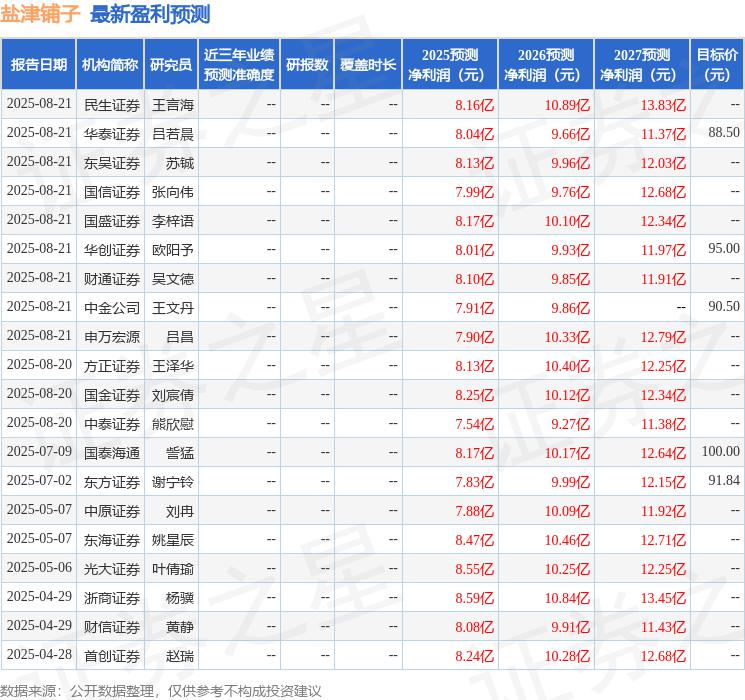This screenshot has width=745, height=700.
Task: Click analyst name 熊欣慰
Action: click(172, 424)
